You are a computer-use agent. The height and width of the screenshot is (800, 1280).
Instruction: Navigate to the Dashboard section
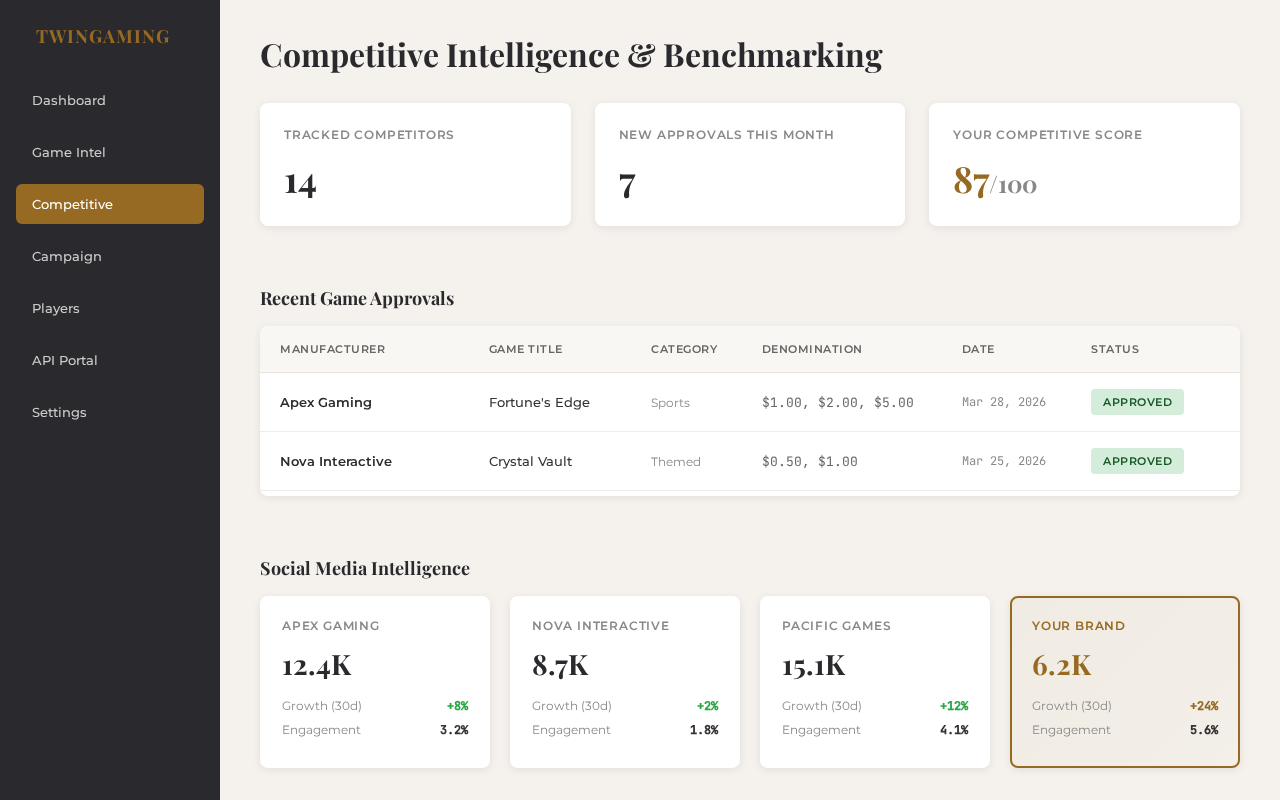tap(68, 100)
